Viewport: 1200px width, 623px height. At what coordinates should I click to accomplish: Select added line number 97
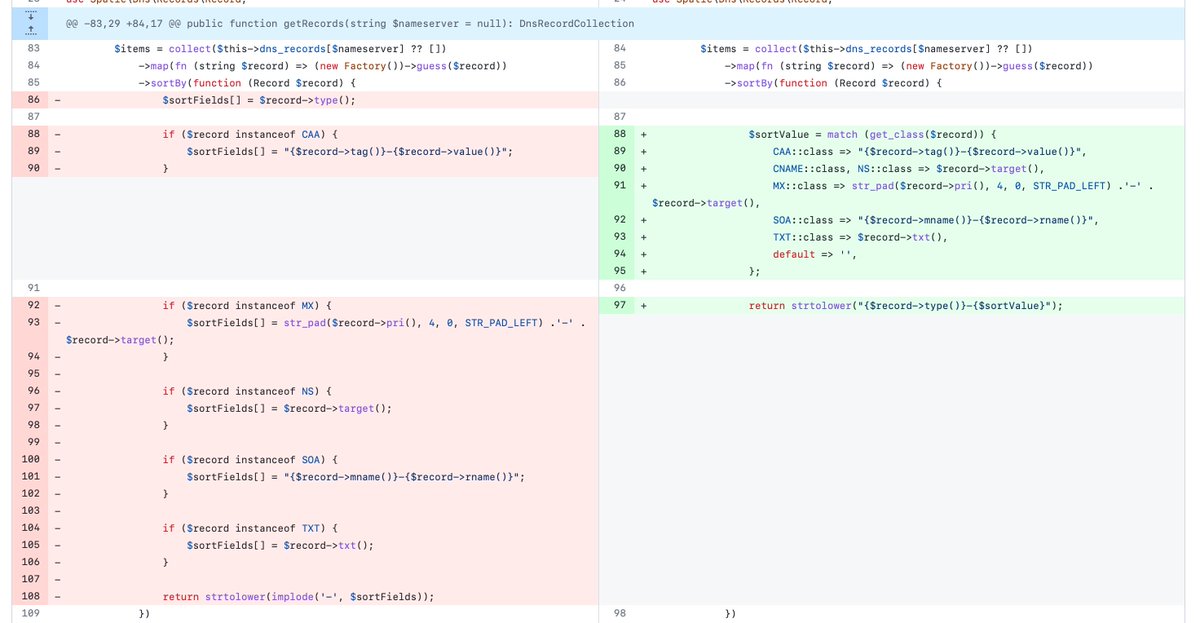click(x=619, y=305)
